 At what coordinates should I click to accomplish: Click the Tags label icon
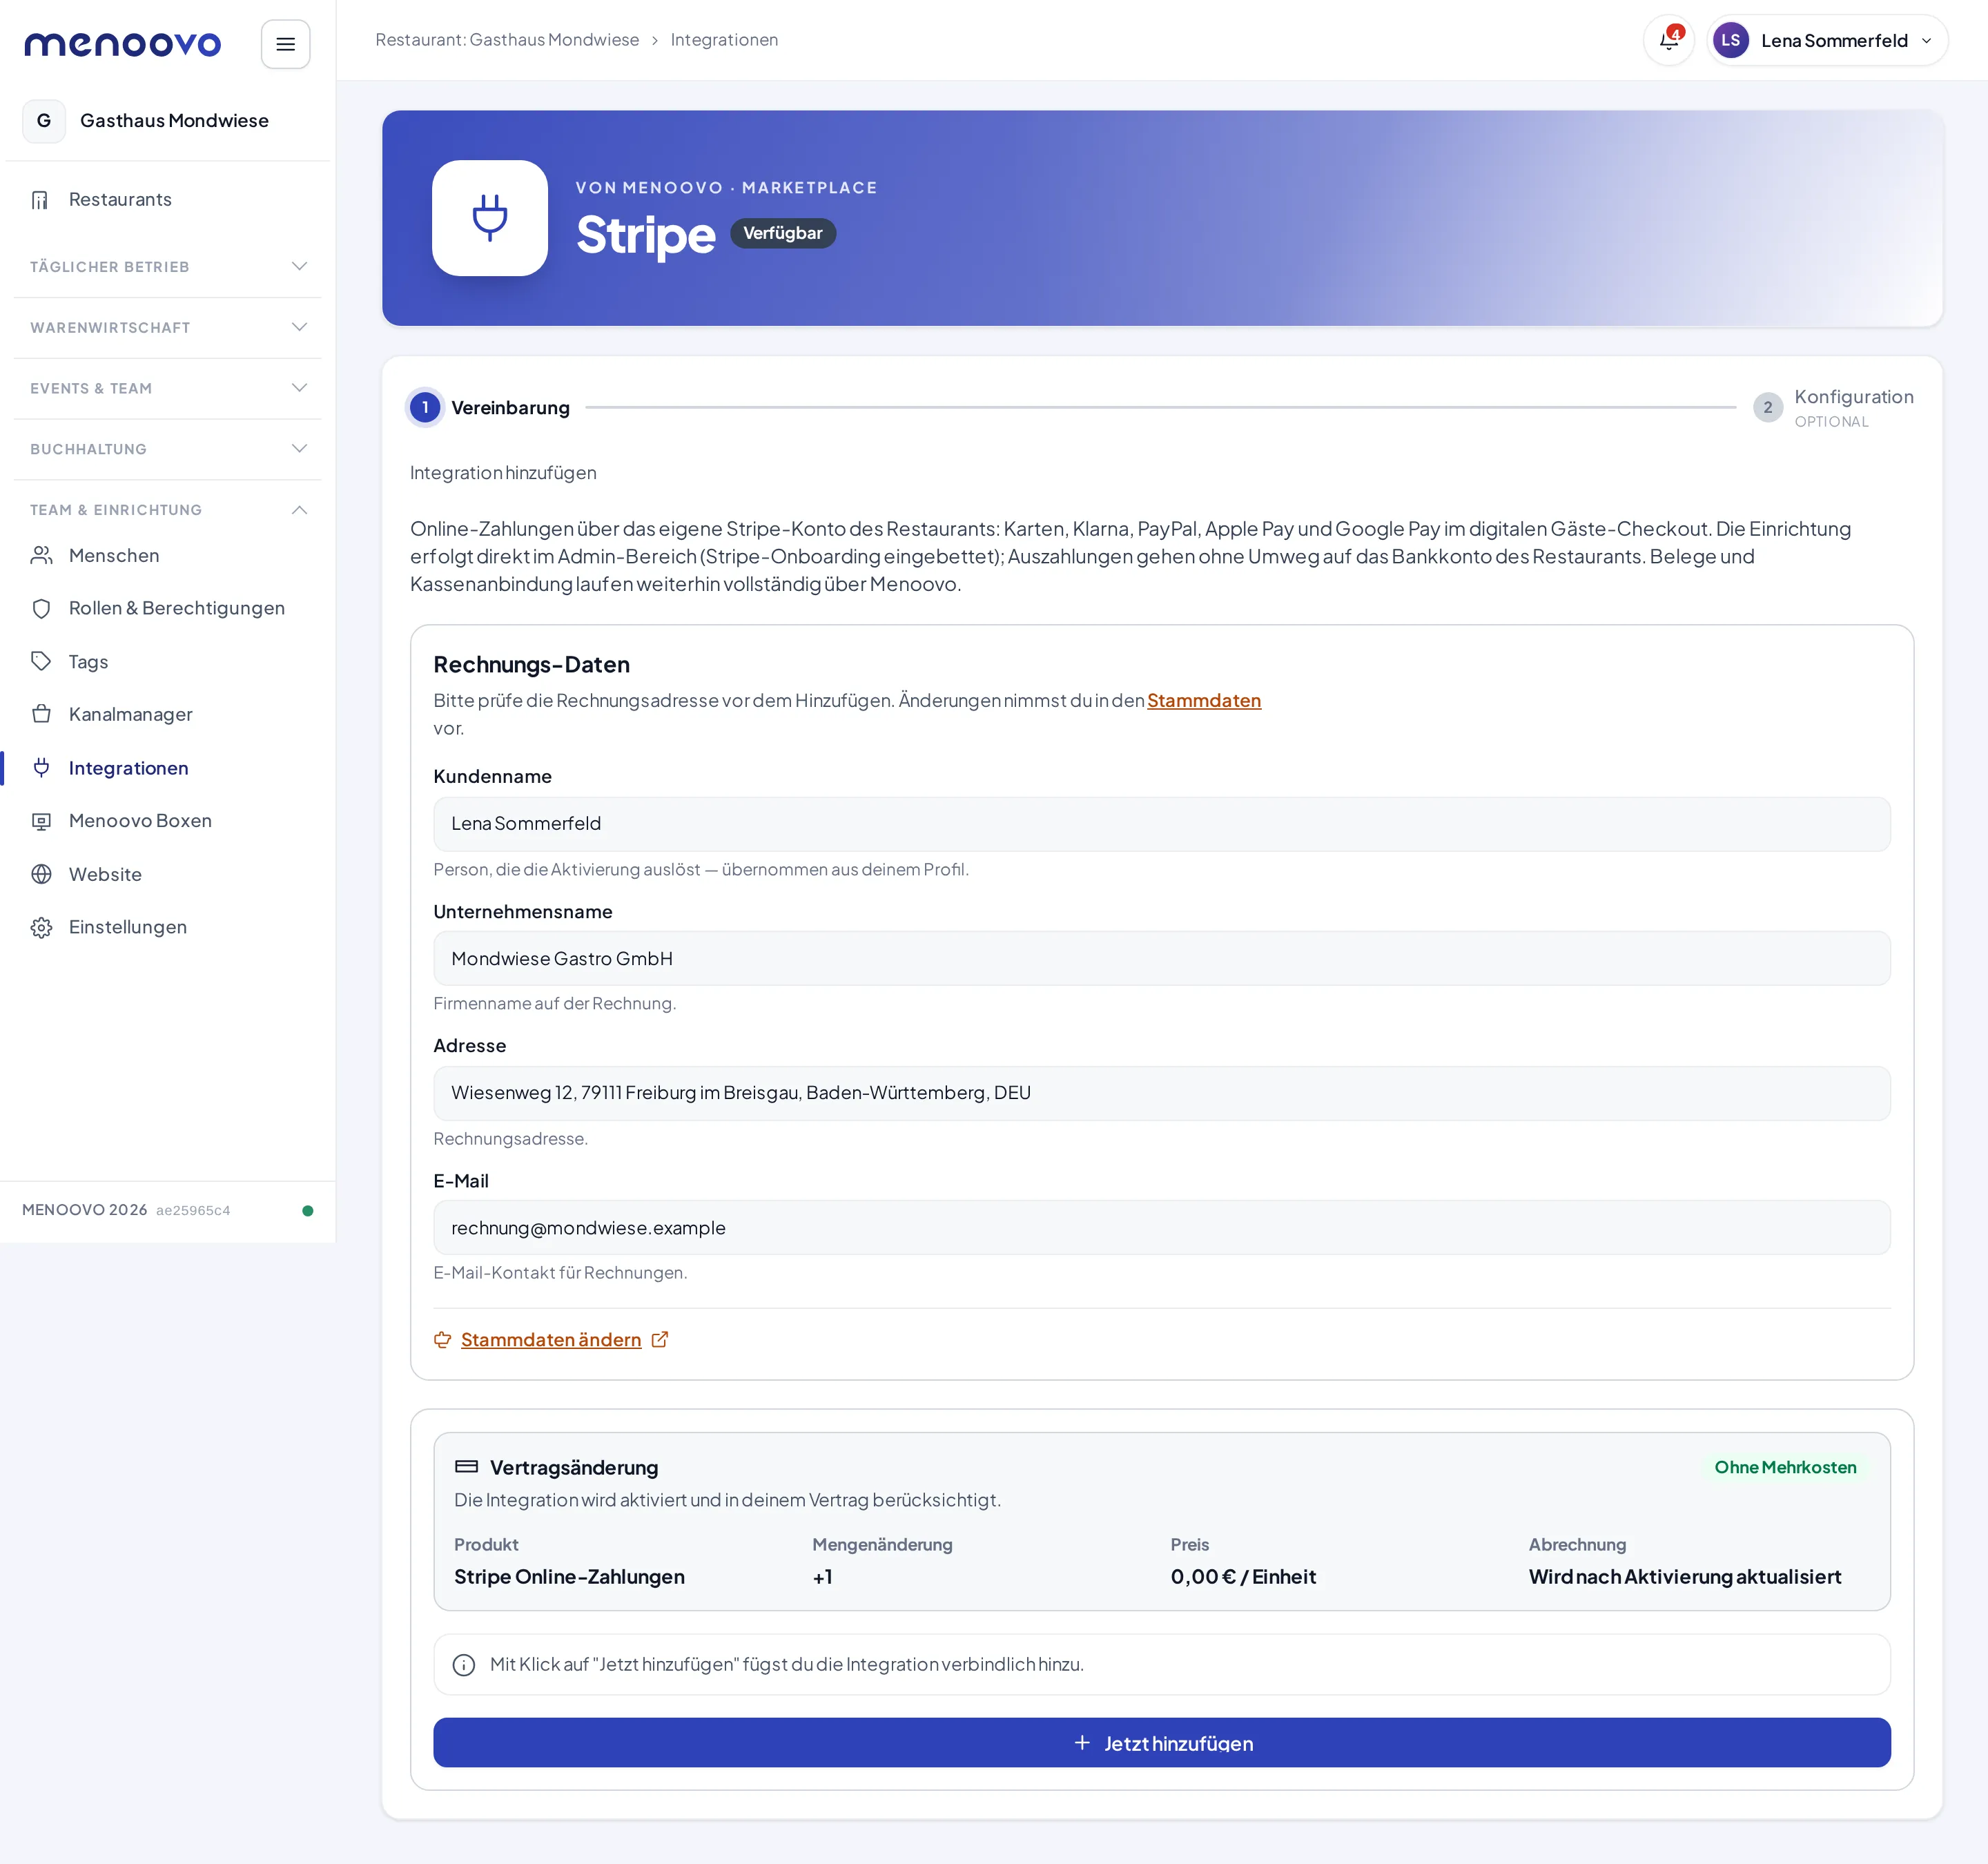coord(41,662)
